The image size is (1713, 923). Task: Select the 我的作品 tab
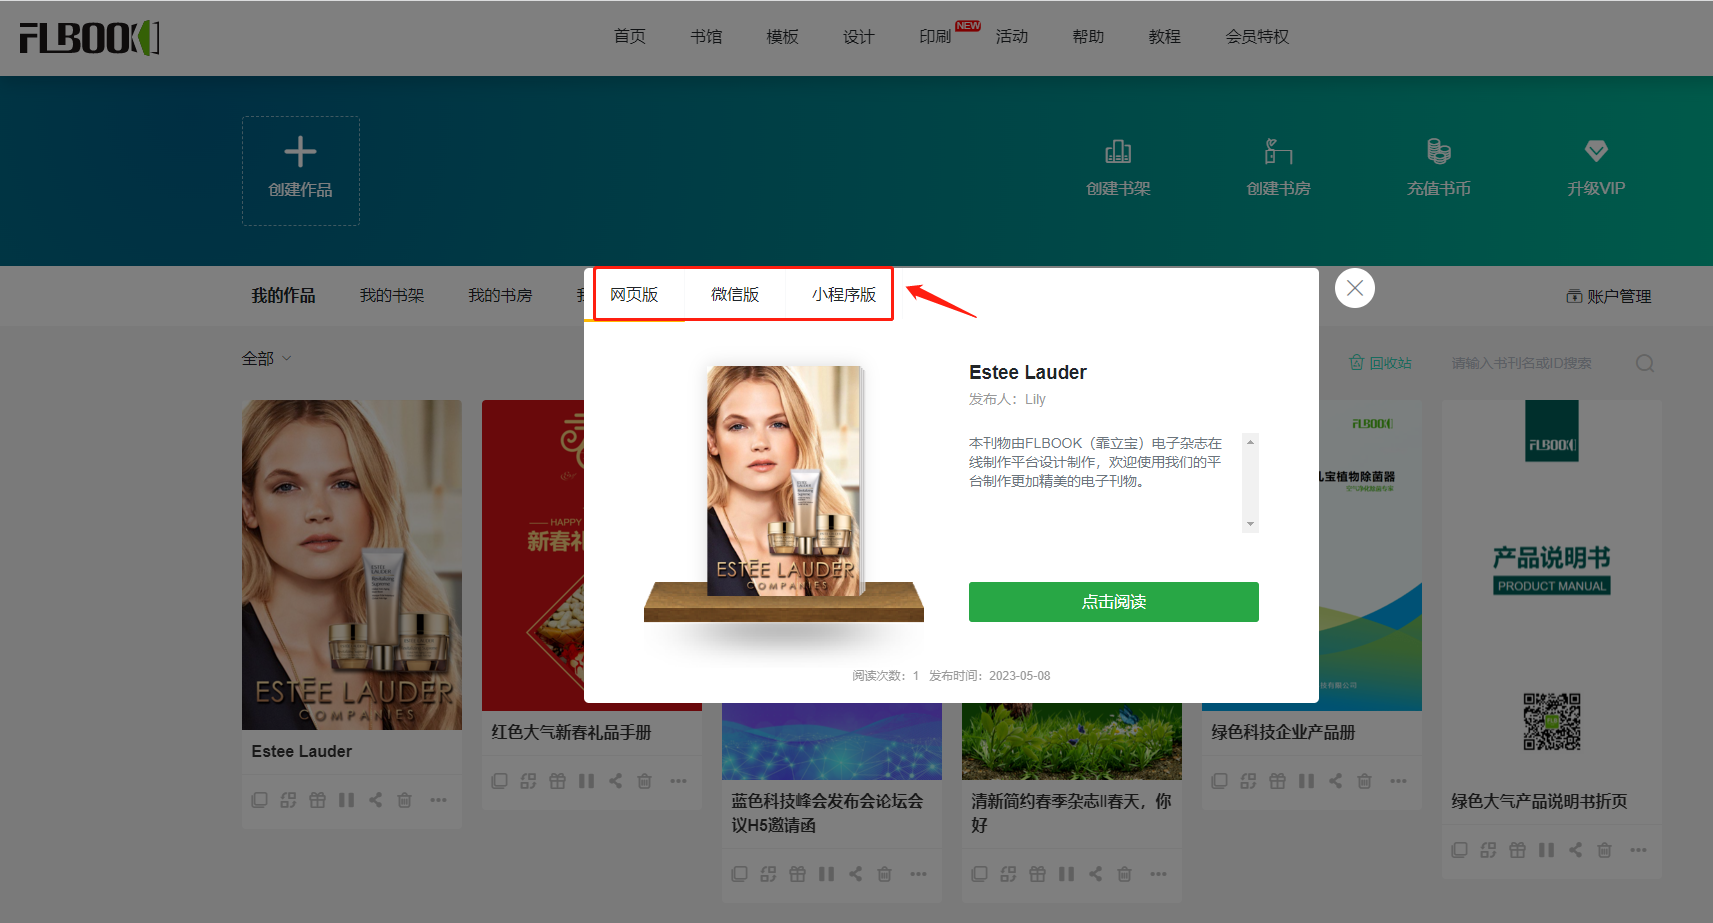click(283, 296)
